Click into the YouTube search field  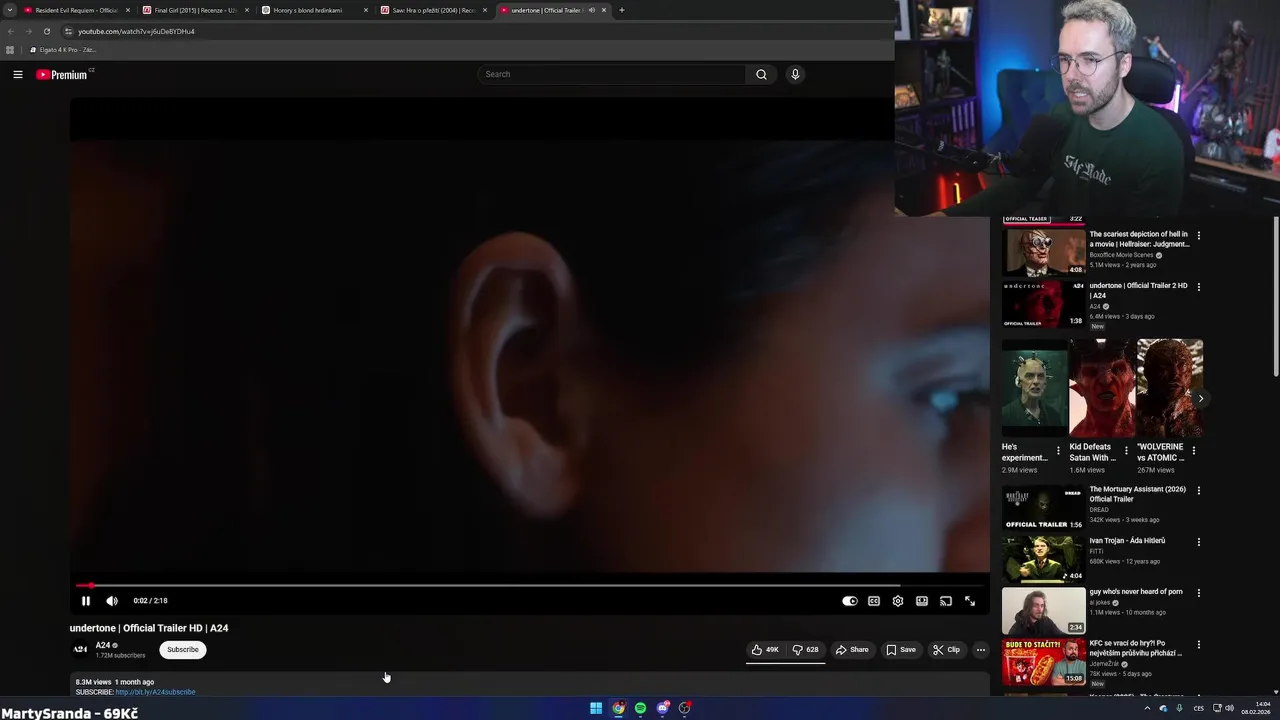click(612, 74)
